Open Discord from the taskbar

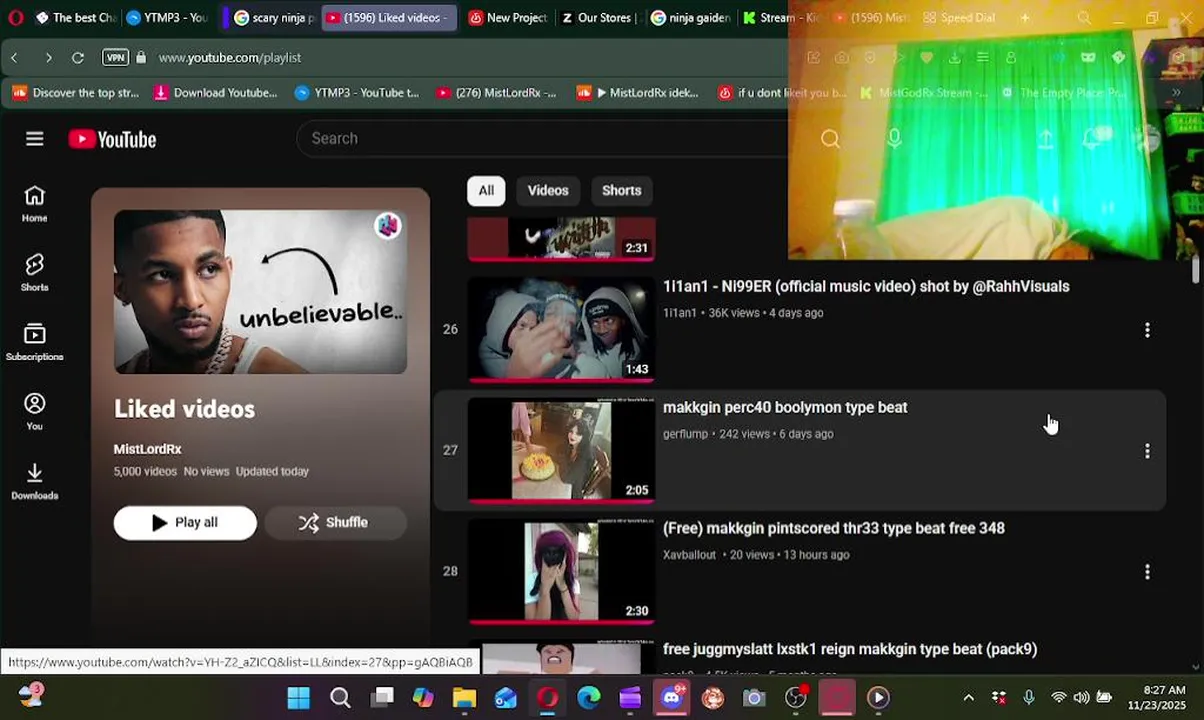point(671,698)
